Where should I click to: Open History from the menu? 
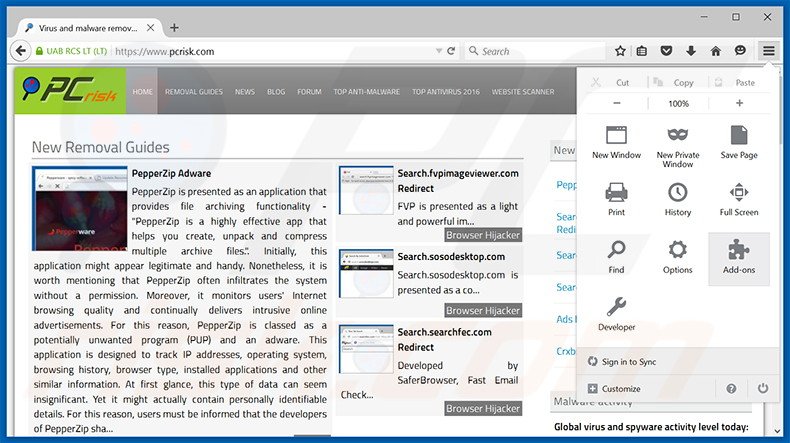point(678,200)
